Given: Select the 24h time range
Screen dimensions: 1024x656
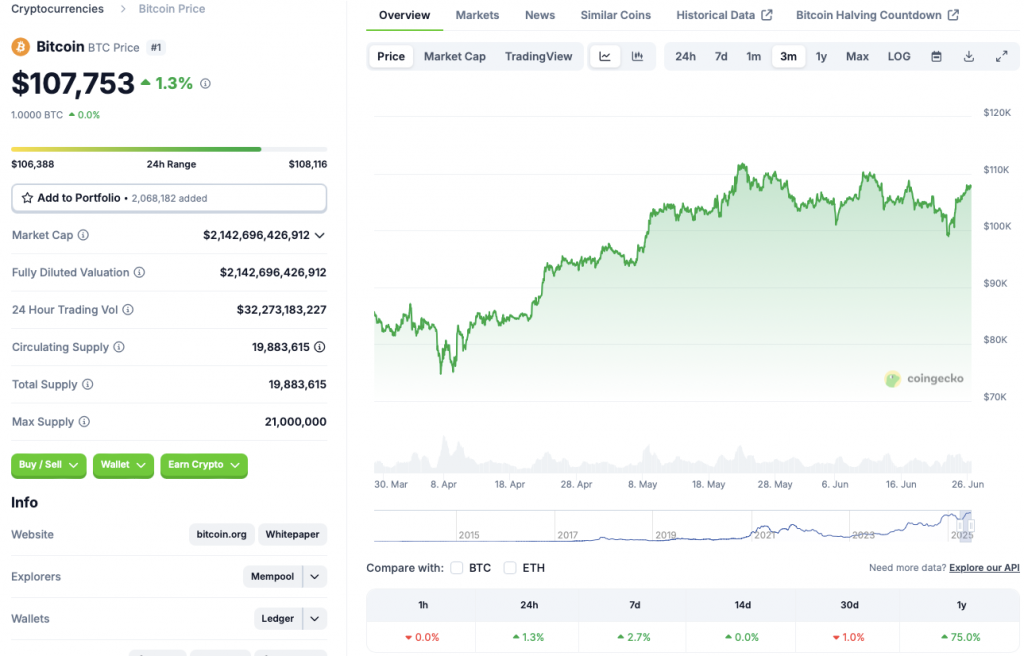Looking at the screenshot, I should coord(685,56).
